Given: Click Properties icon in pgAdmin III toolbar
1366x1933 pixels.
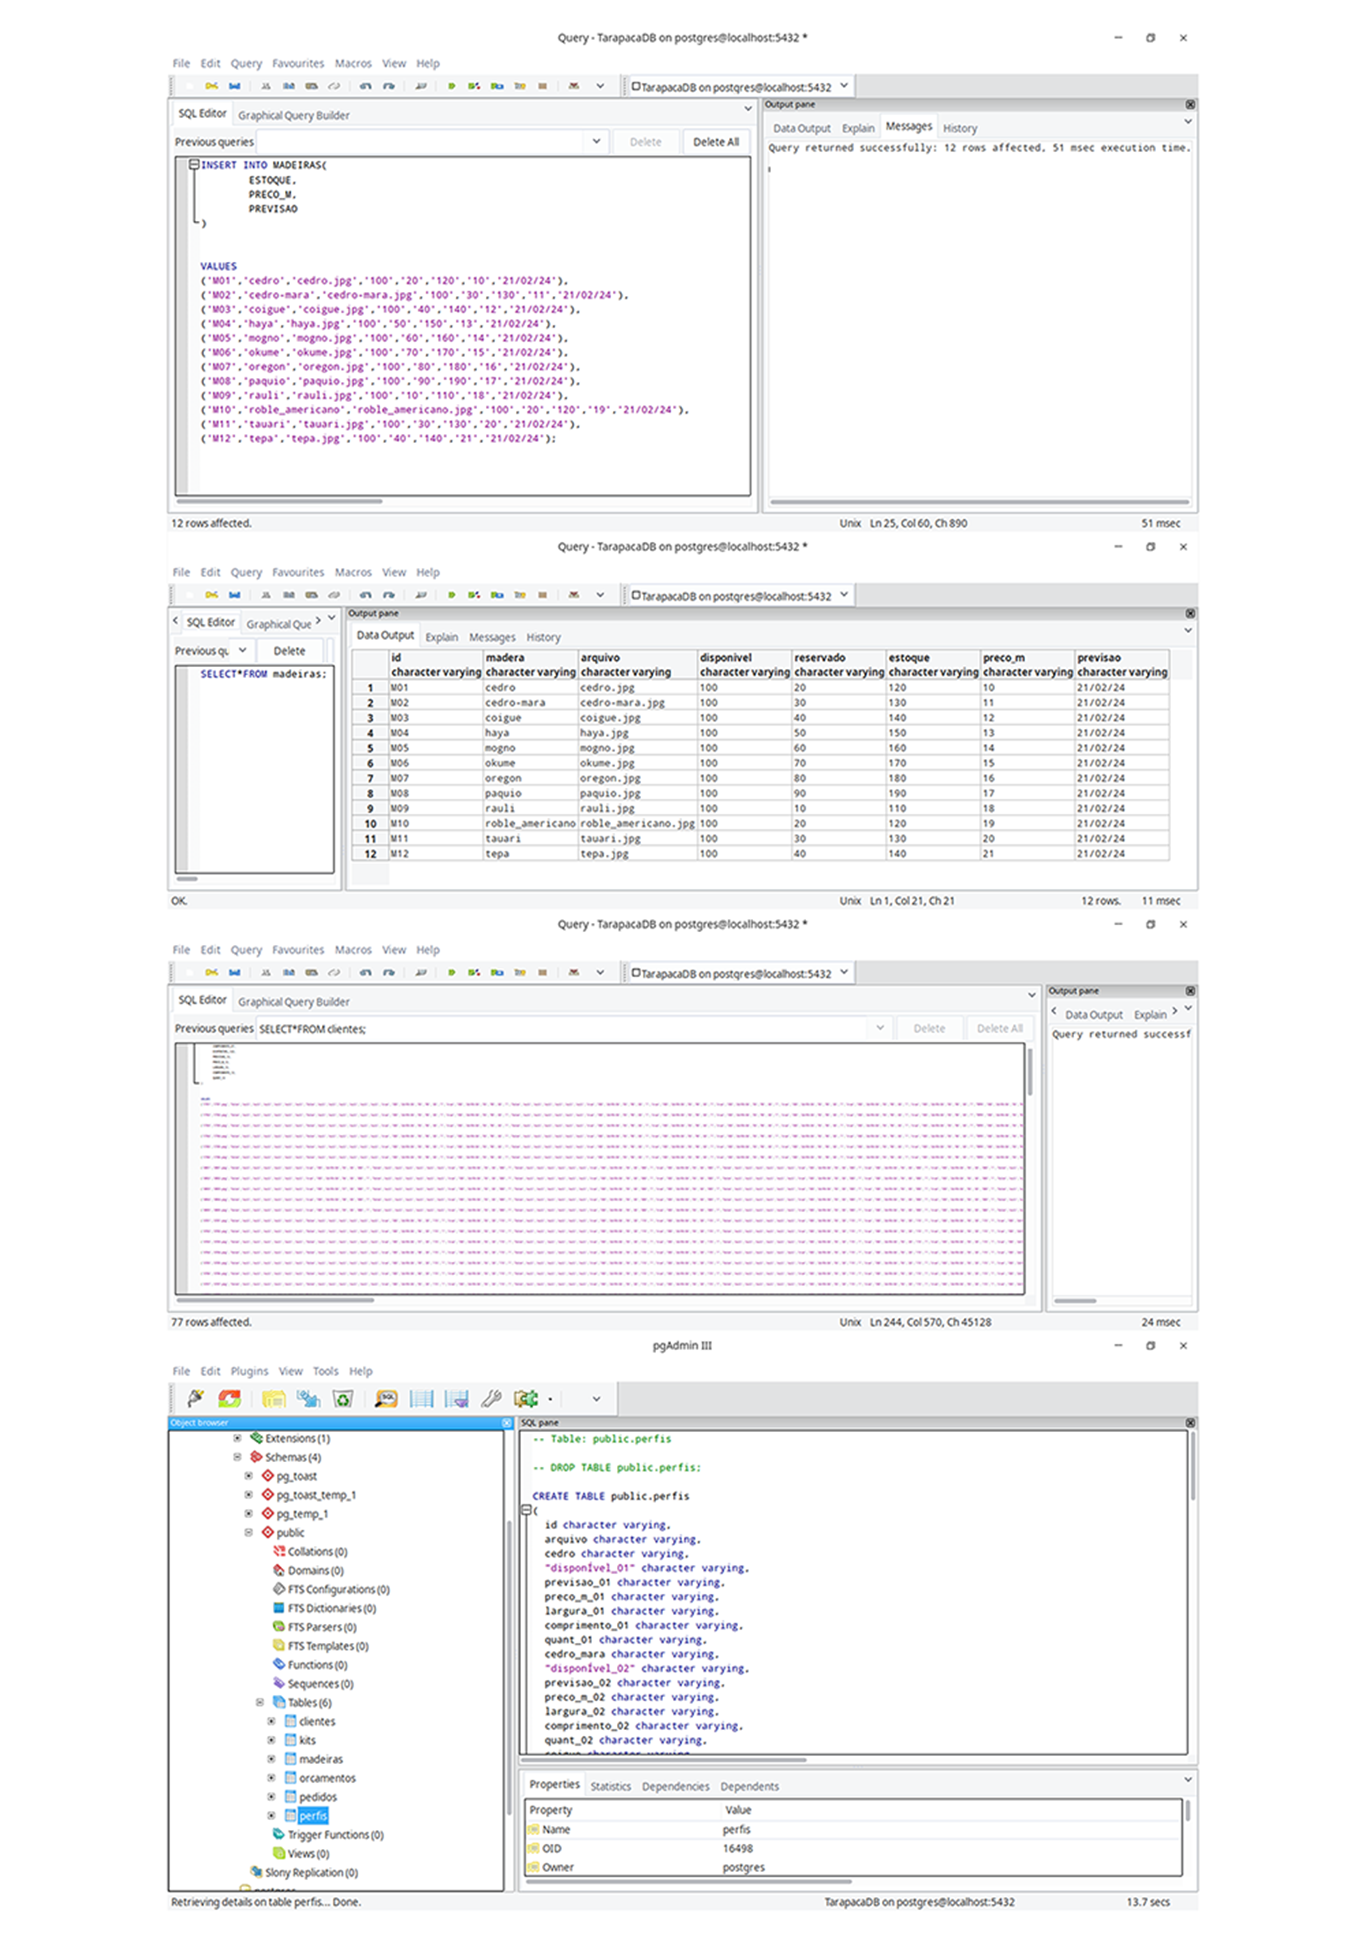Looking at the screenshot, I should click(274, 1399).
